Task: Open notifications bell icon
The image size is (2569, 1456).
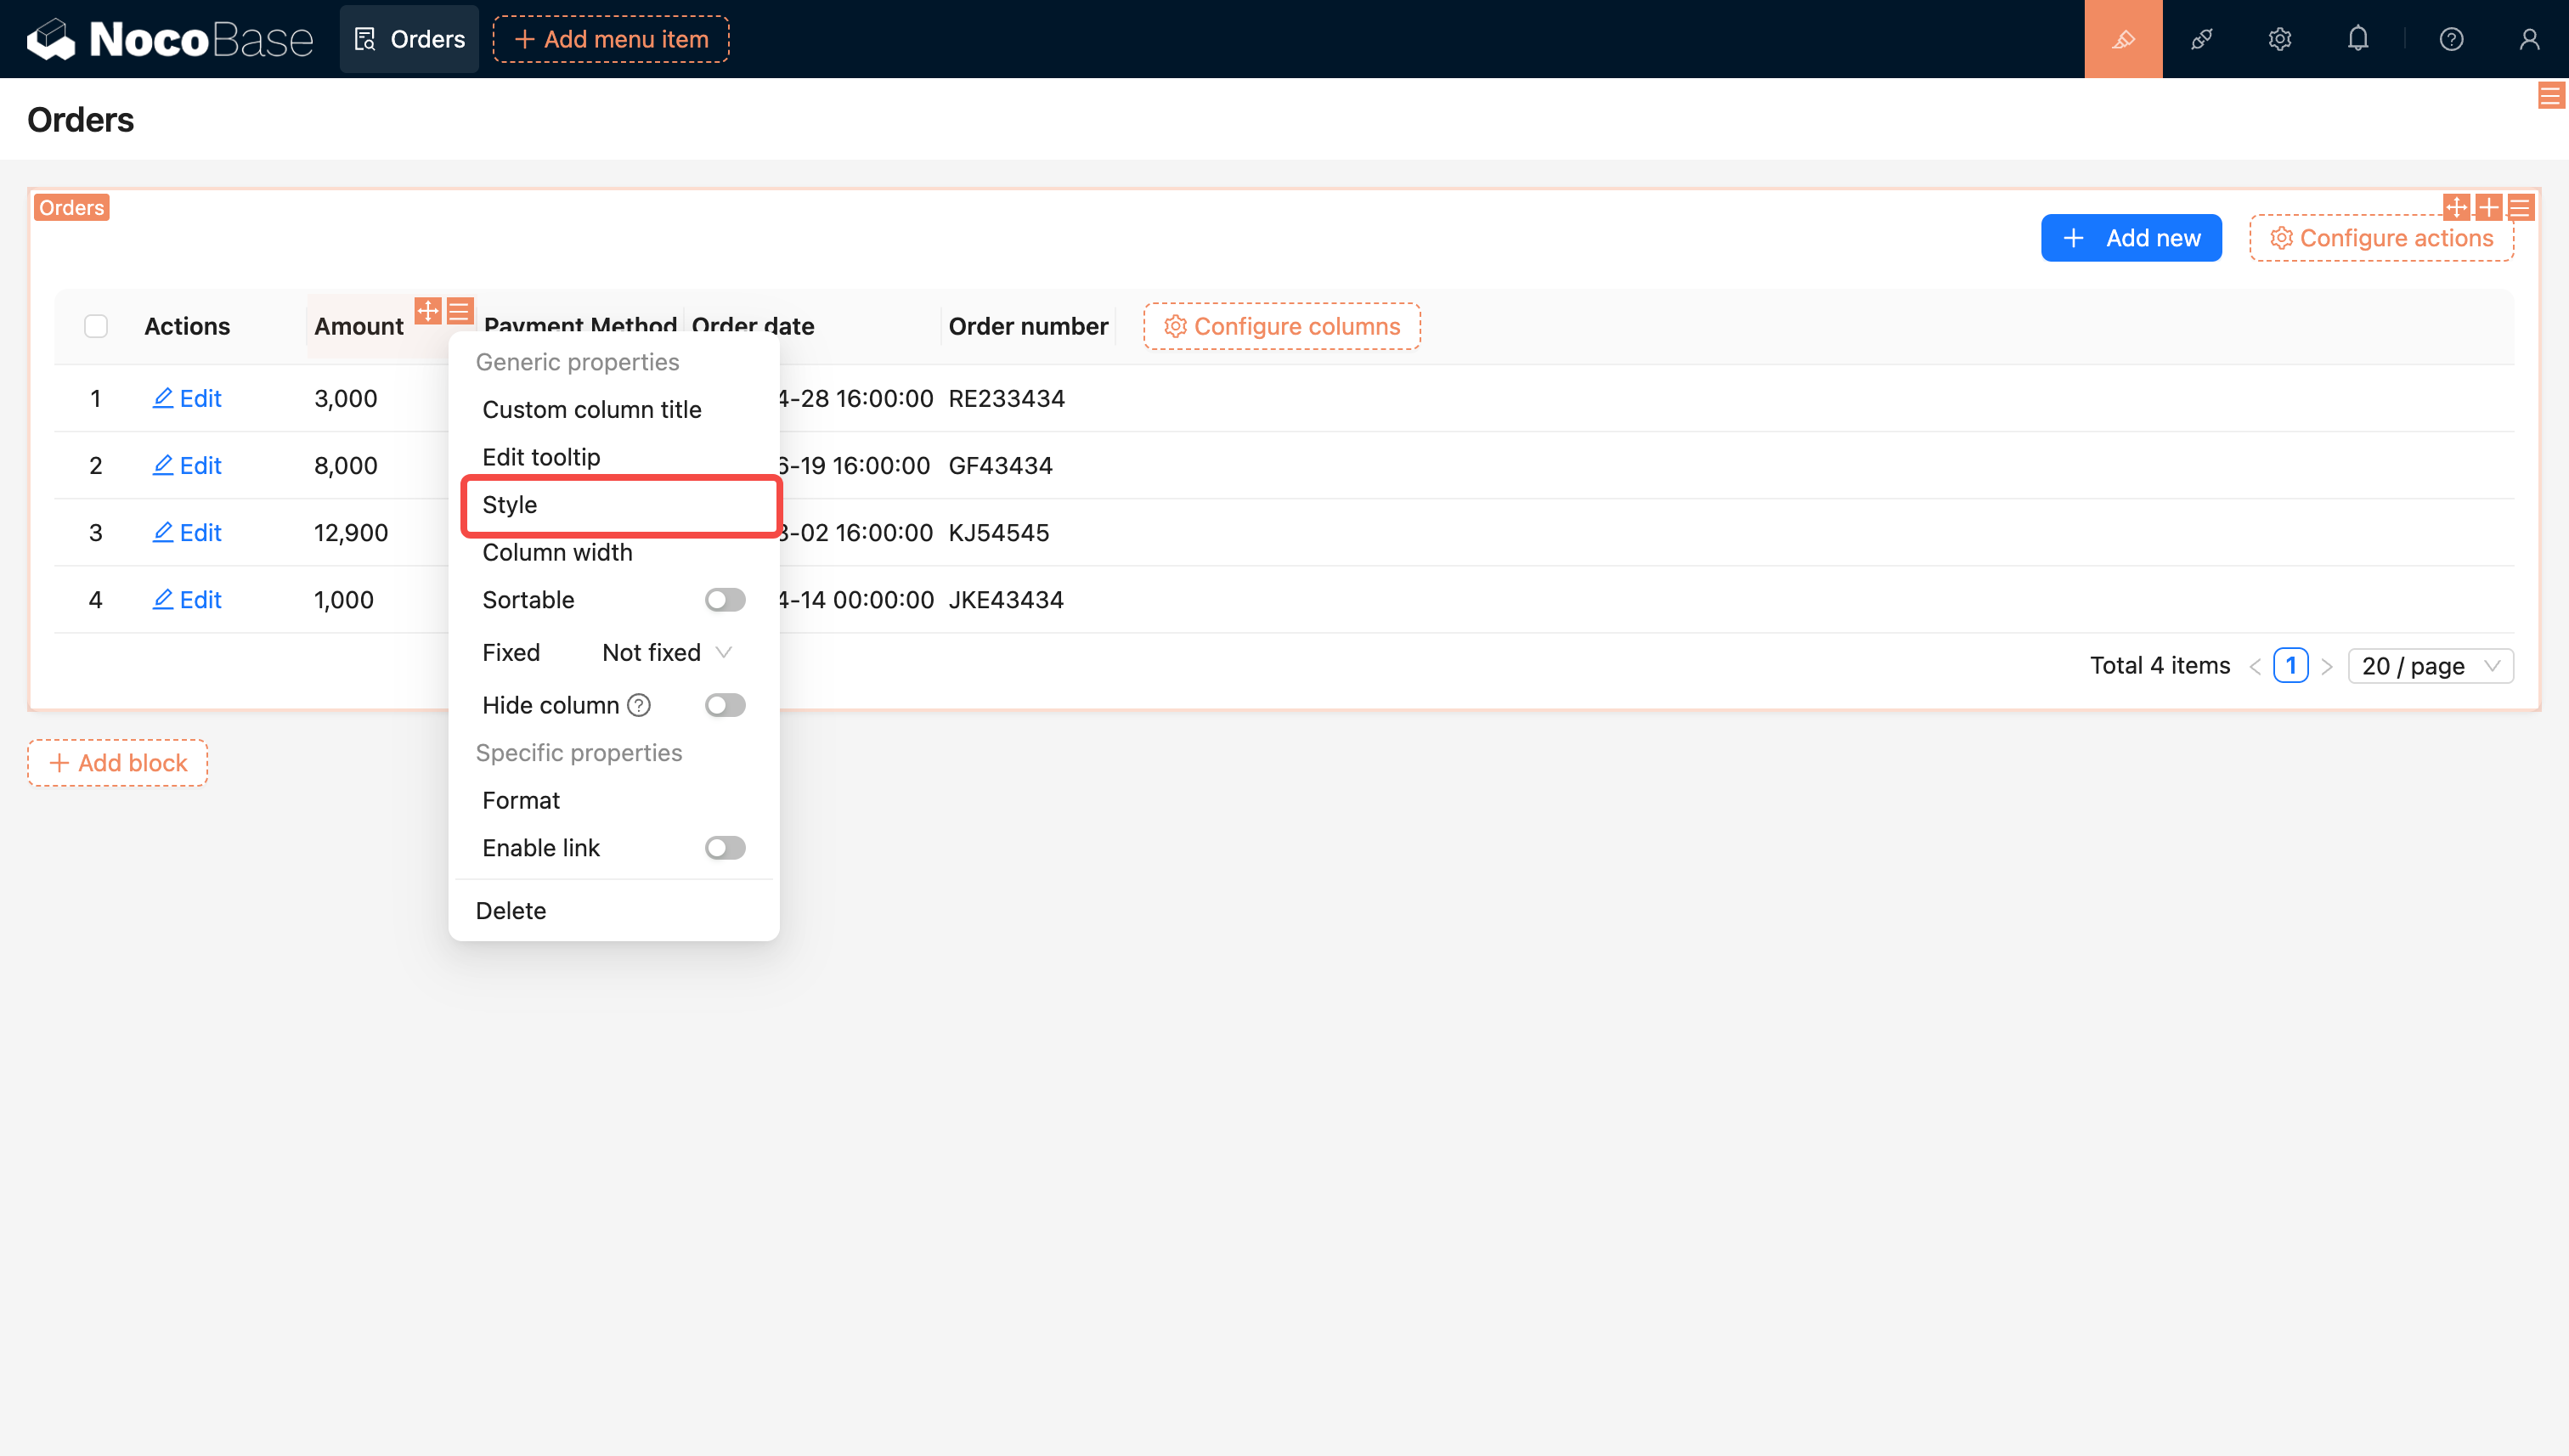Action: coord(2357,39)
